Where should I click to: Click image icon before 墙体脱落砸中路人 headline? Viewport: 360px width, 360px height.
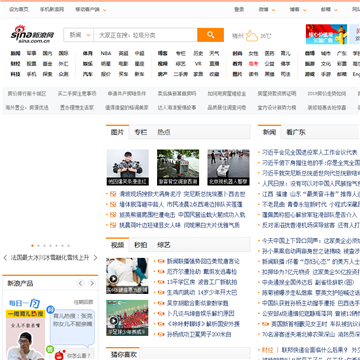point(113,204)
